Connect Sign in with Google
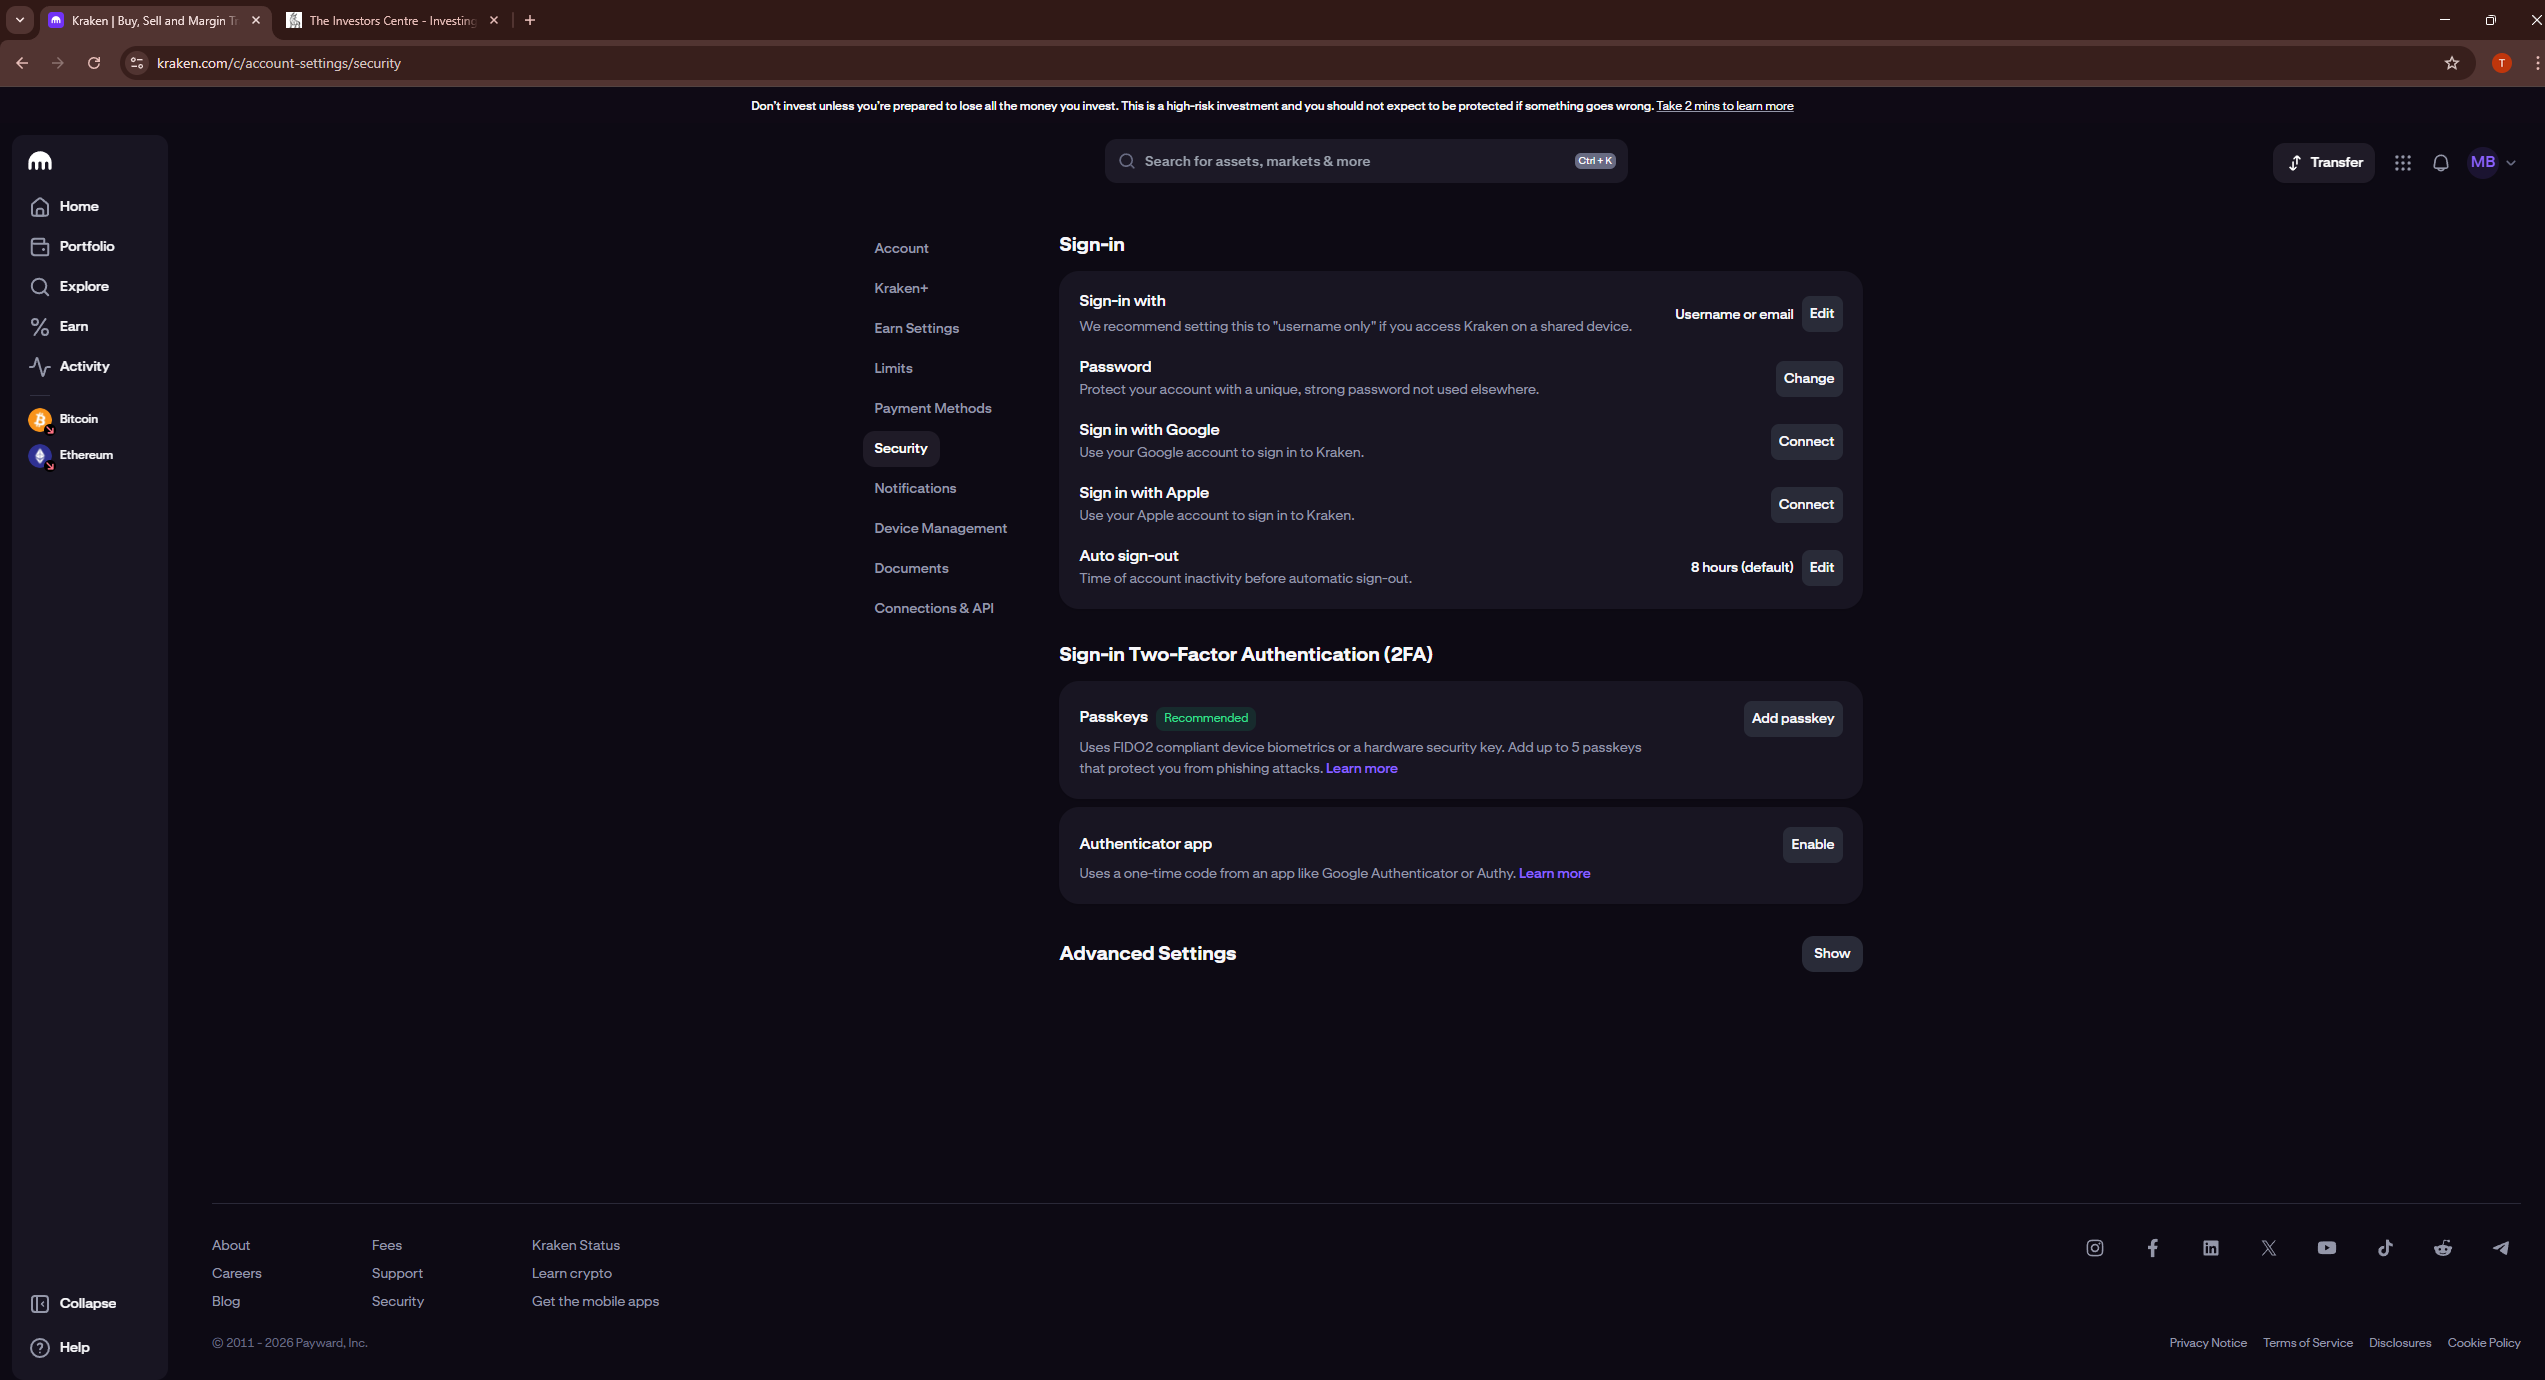Image resolution: width=2545 pixels, height=1380 pixels. pyautogui.click(x=1806, y=442)
